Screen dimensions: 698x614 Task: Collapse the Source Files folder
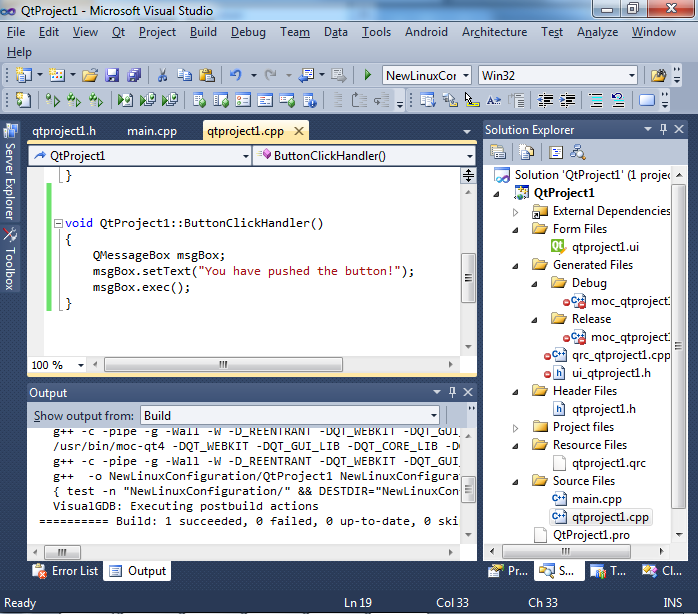pyautogui.click(x=515, y=482)
